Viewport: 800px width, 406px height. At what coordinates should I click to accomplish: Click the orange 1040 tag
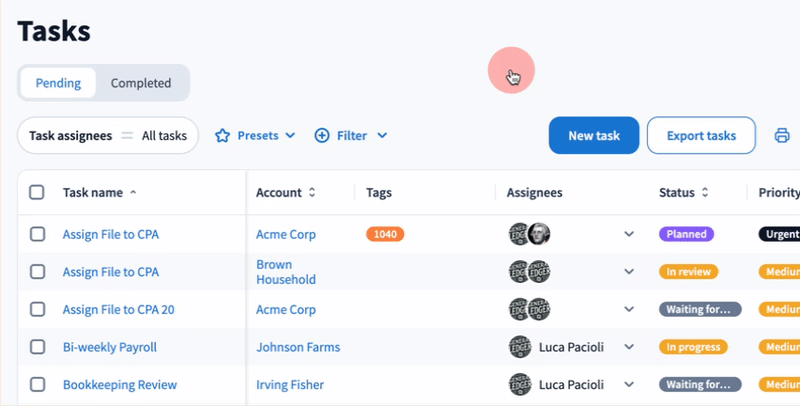385,234
